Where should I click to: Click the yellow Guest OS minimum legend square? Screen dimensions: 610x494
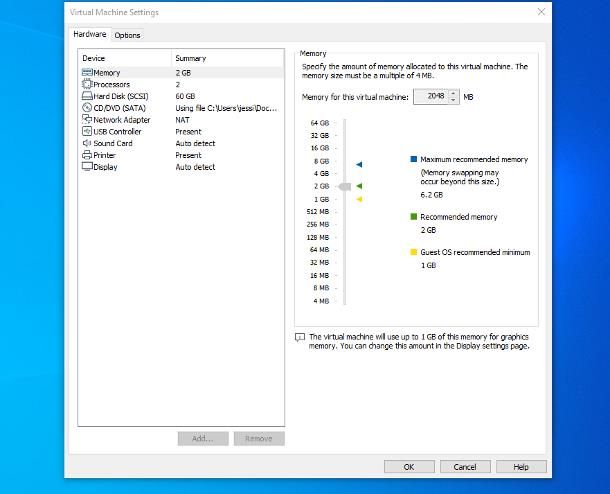(414, 252)
